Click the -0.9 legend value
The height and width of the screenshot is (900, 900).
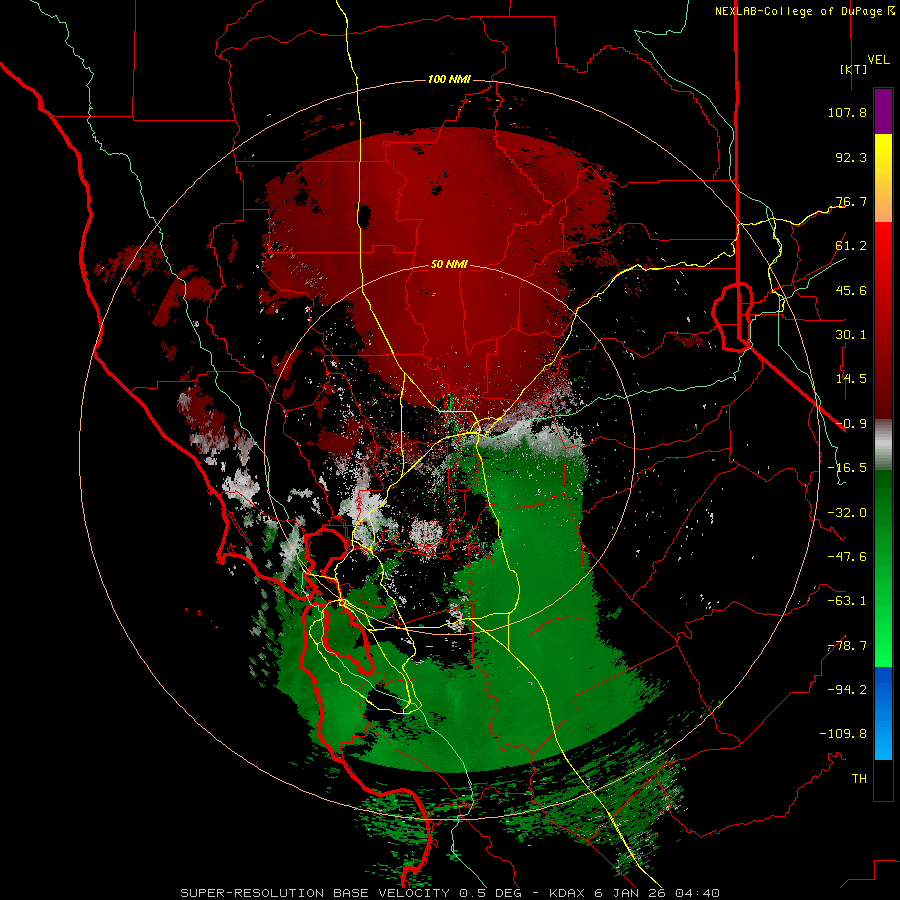pos(851,424)
